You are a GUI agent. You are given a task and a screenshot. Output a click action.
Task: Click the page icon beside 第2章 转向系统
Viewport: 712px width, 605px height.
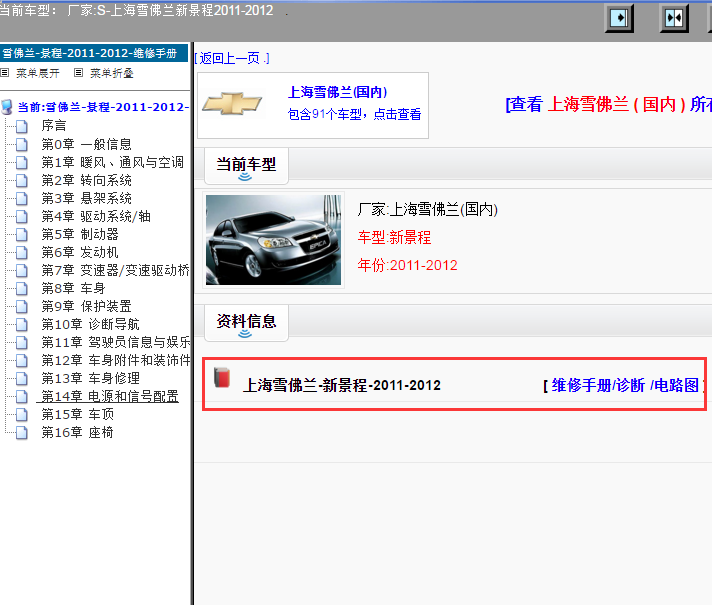(x=21, y=180)
